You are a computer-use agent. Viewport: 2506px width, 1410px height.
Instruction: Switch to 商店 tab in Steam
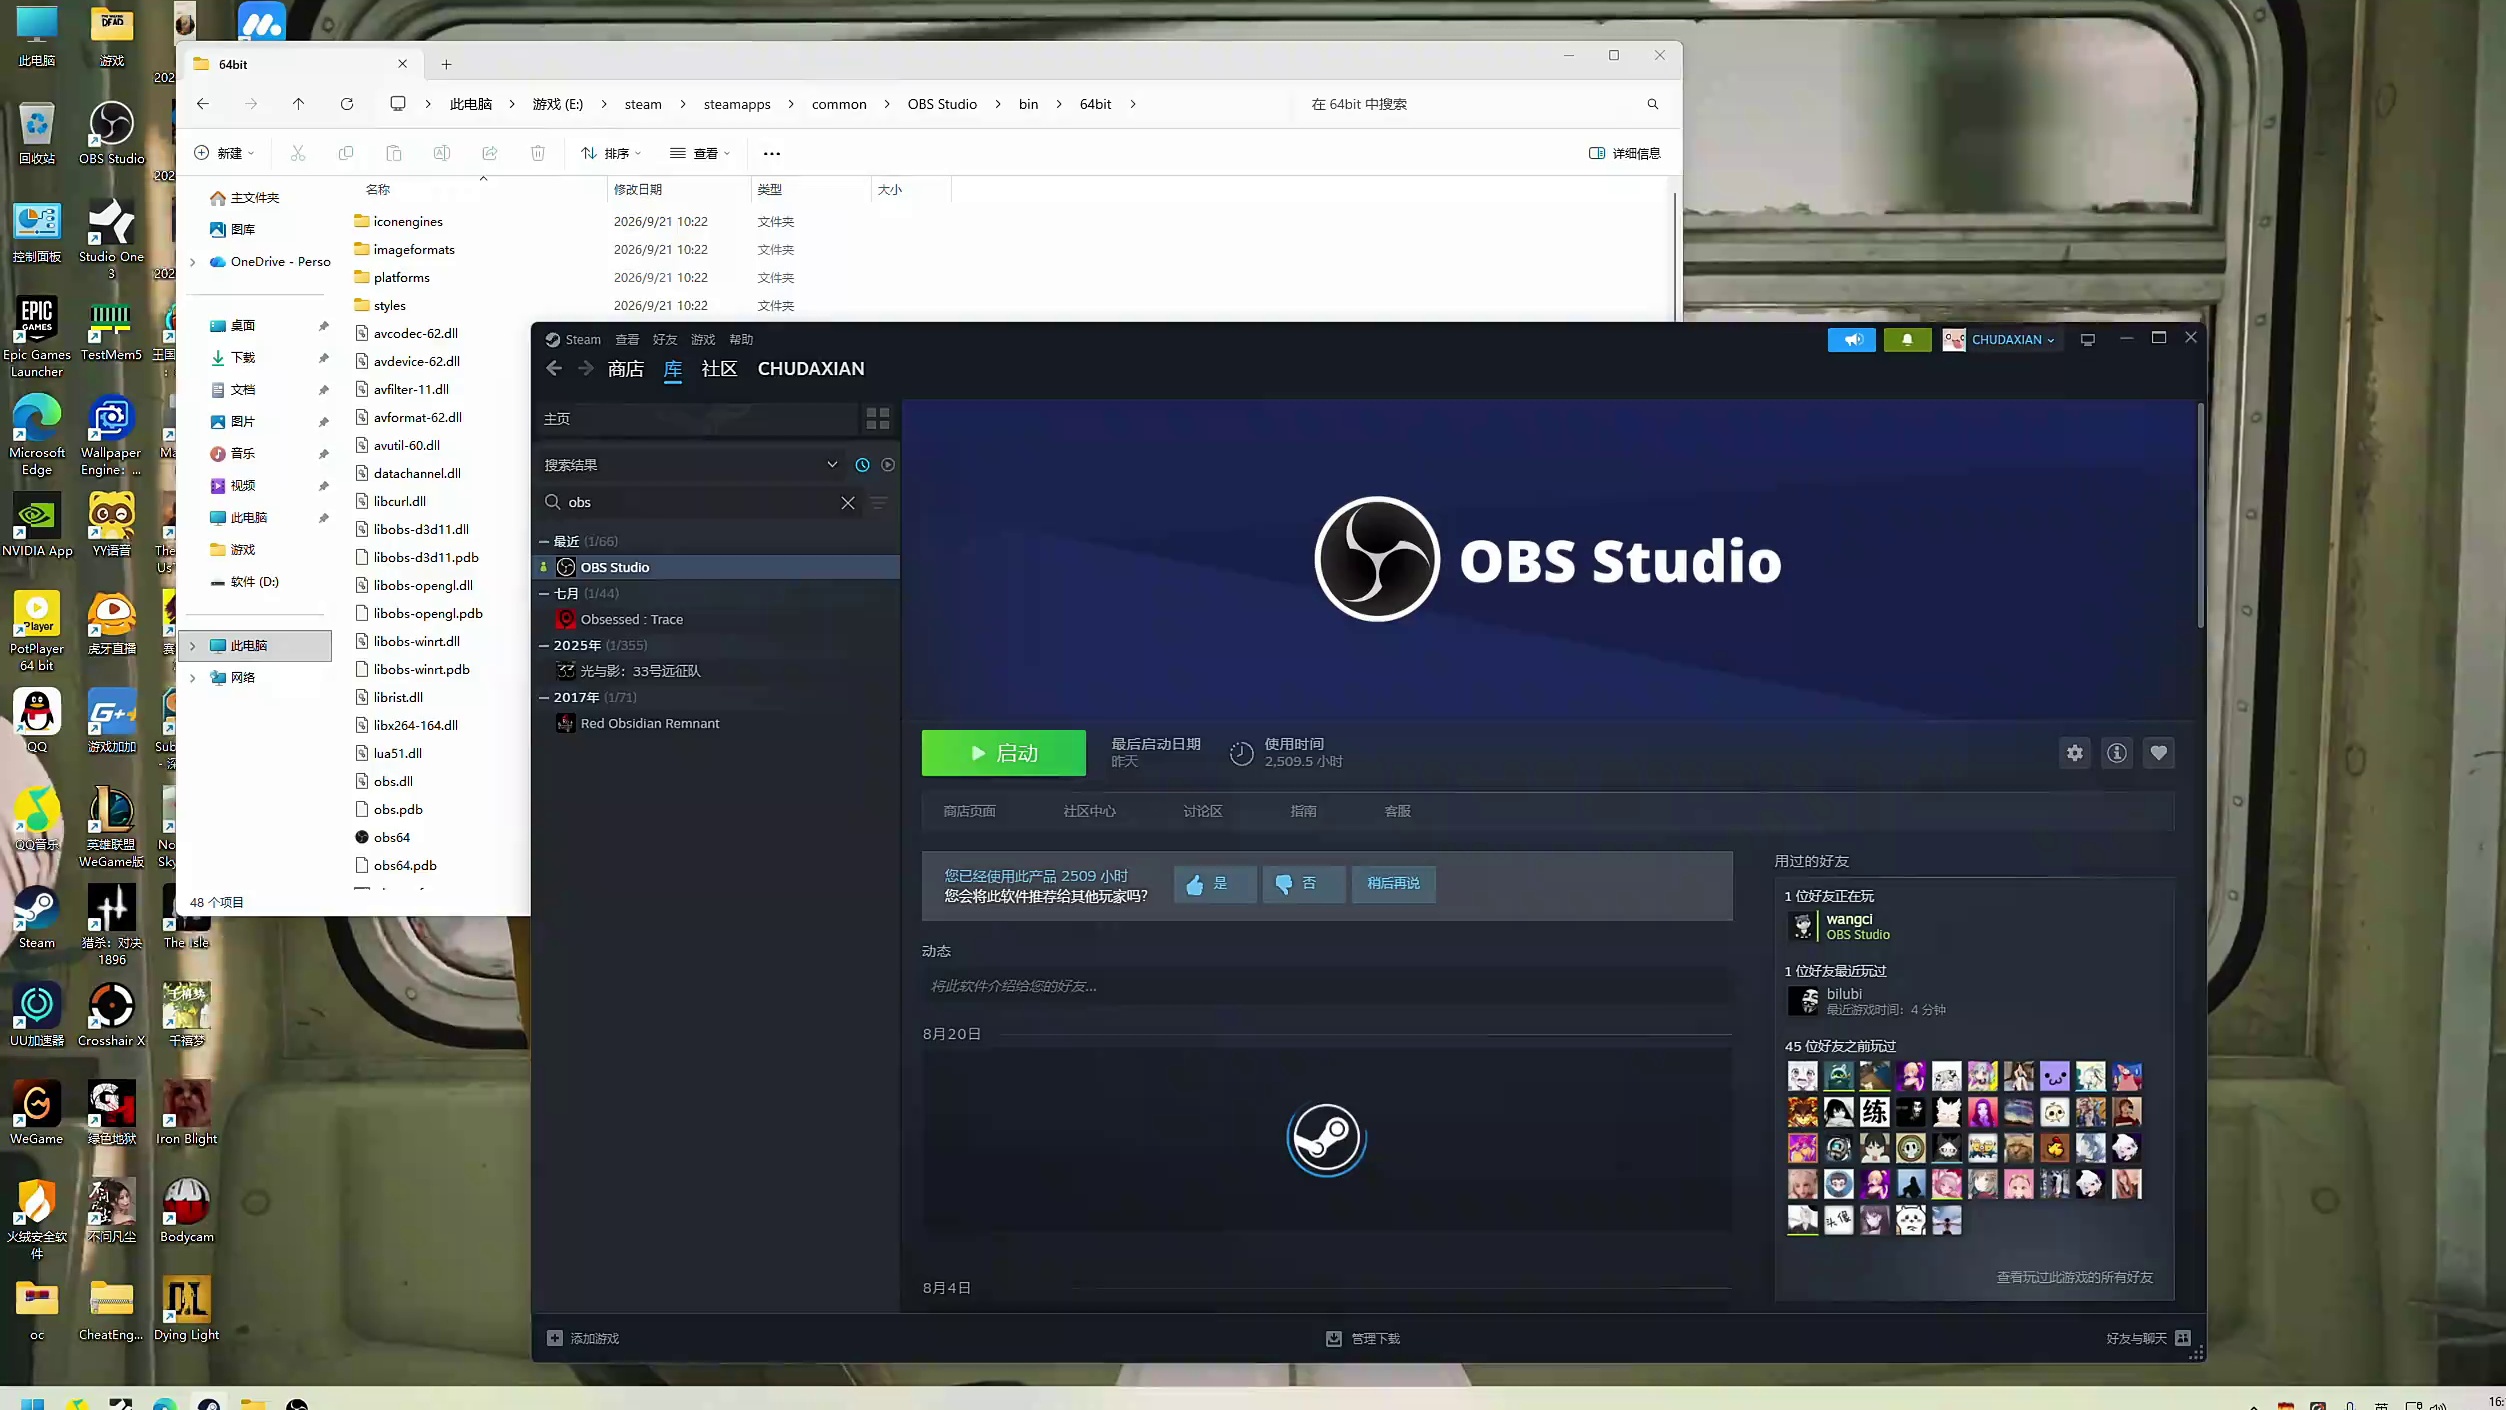coord(626,369)
